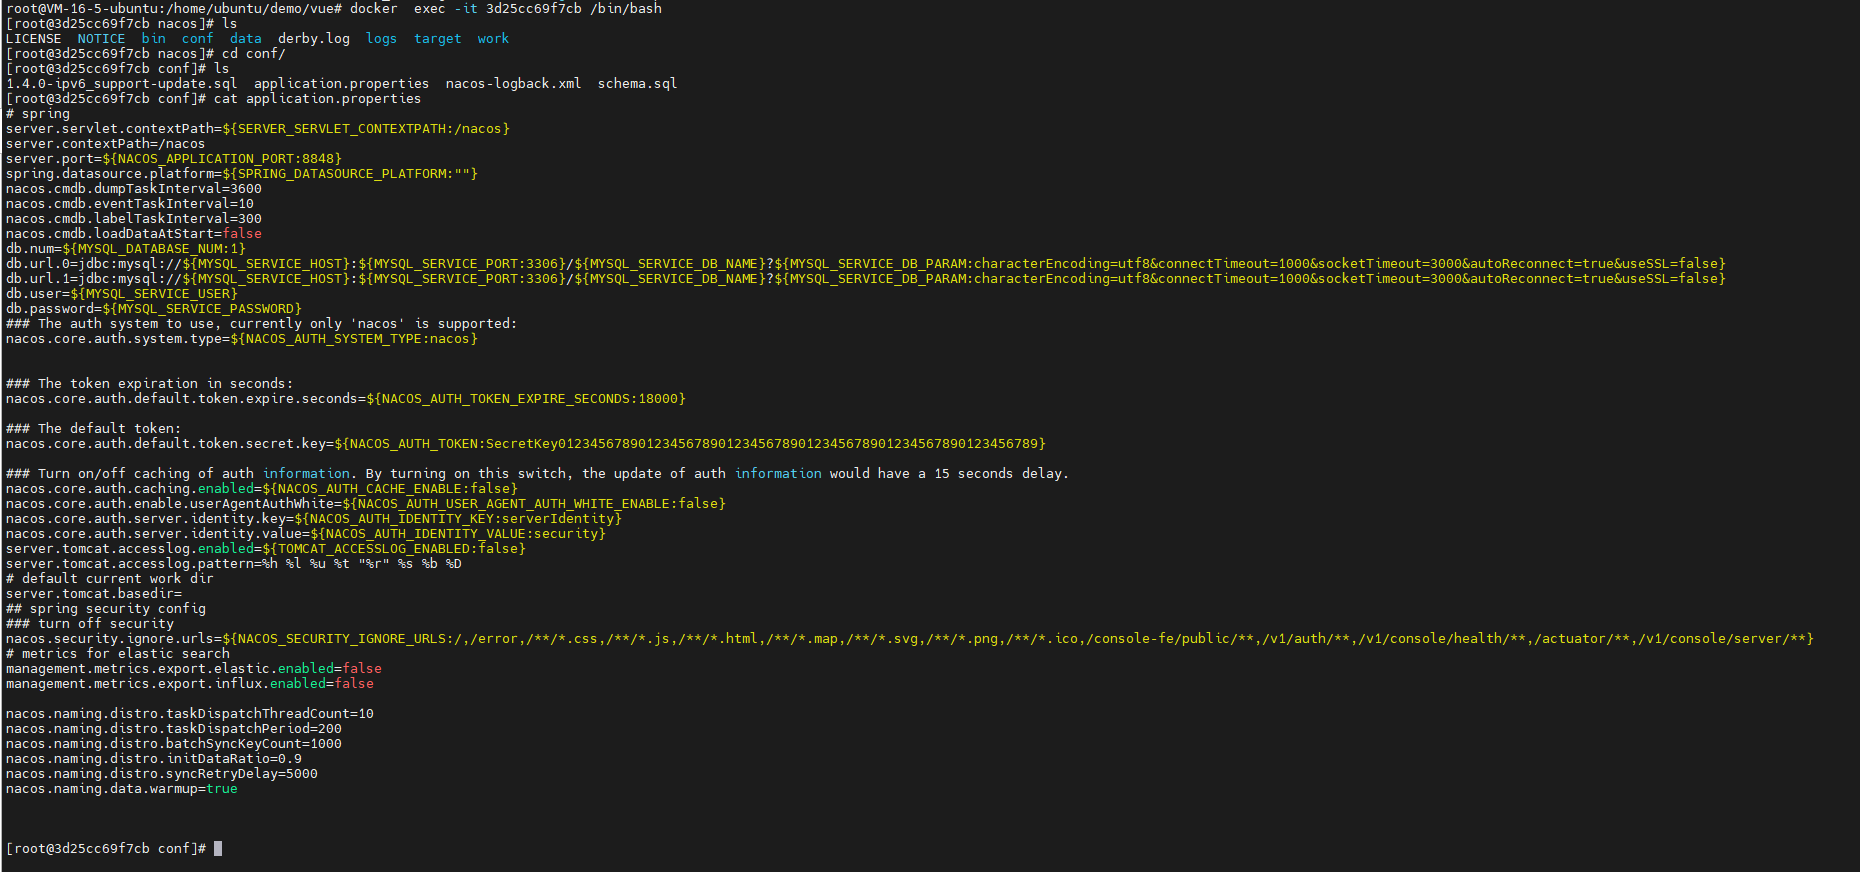Click the 'nacos.security.ignore.urls' line
The height and width of the screenshot is (872, 1860).
(x=910, y=639)
